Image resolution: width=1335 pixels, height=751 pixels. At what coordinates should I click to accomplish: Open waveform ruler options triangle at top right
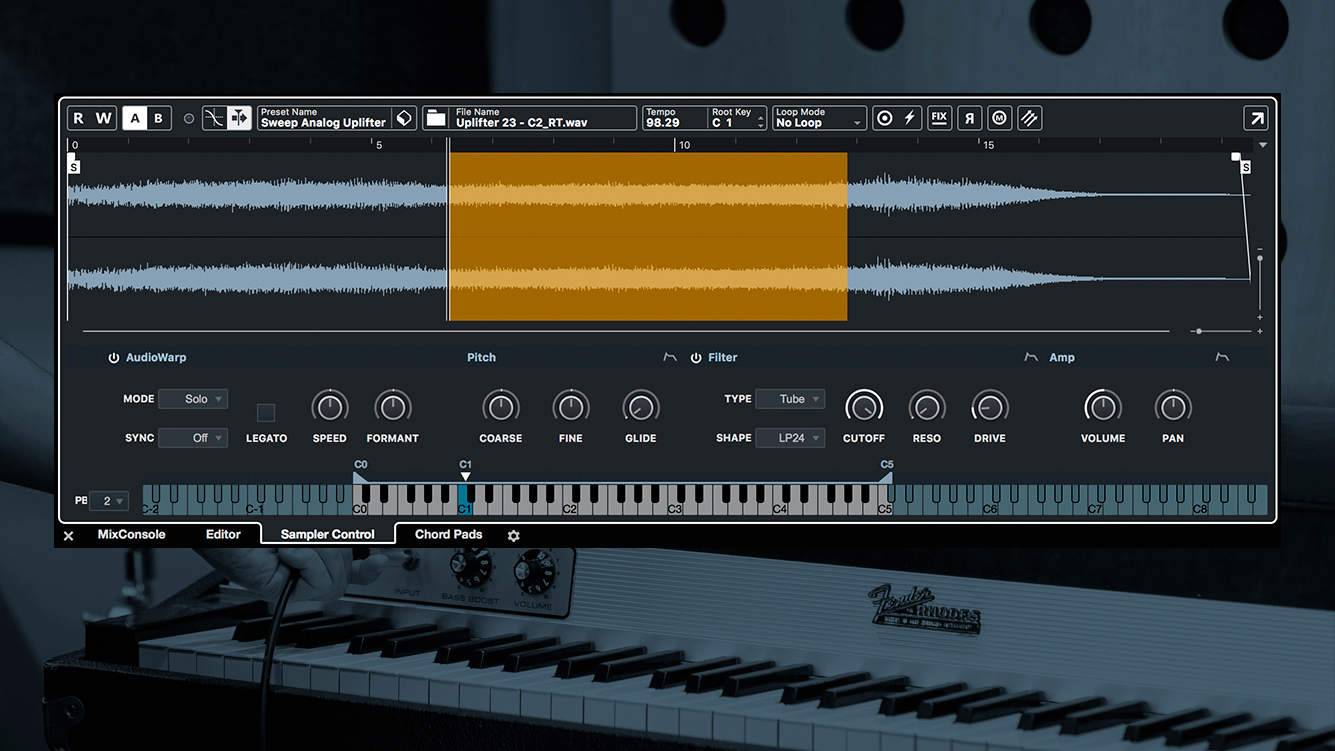point(1262,145)
